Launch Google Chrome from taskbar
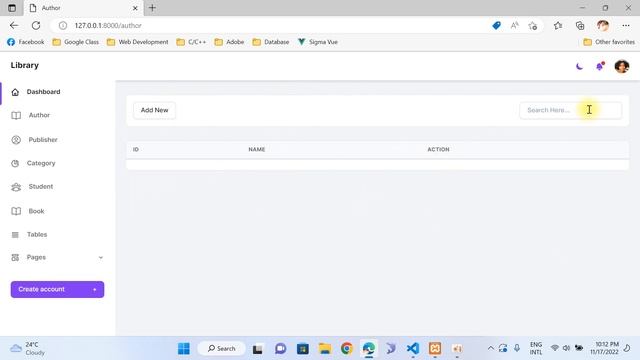 [x=347, y=349]
